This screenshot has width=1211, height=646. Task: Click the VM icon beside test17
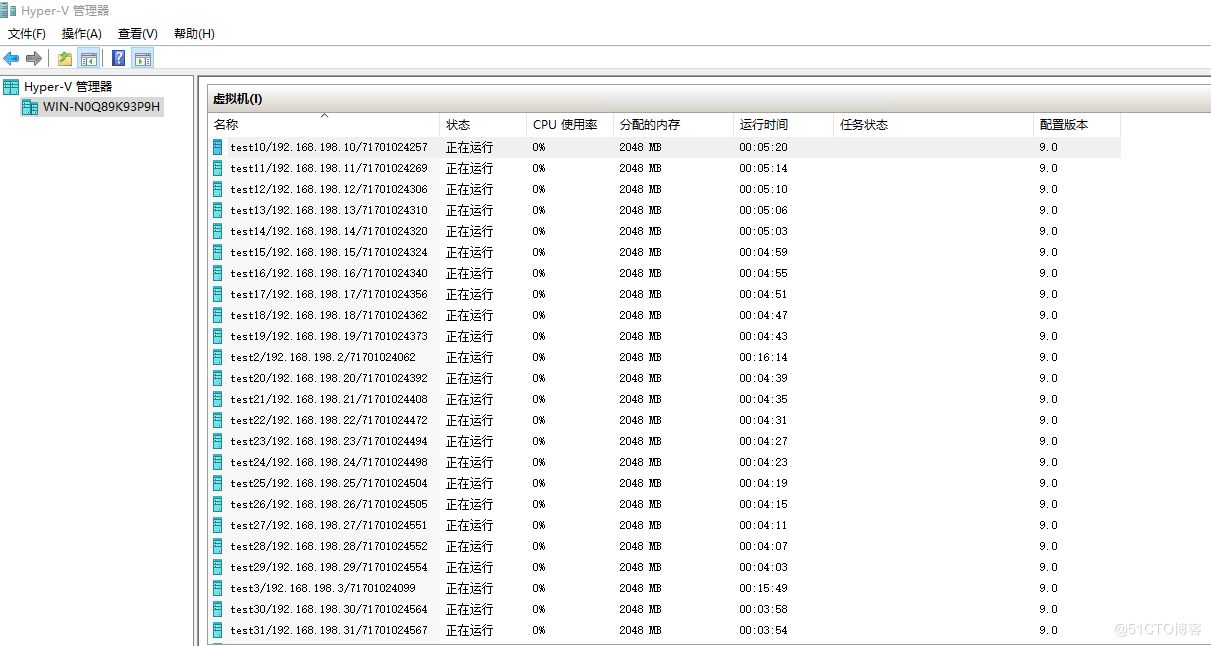[218, 294]
